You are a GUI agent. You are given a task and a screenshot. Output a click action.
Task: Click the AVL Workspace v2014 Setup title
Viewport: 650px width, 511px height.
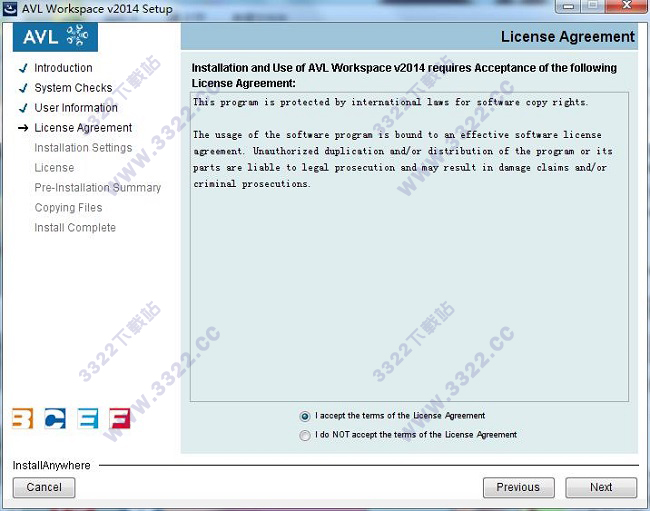coord(97,9)
